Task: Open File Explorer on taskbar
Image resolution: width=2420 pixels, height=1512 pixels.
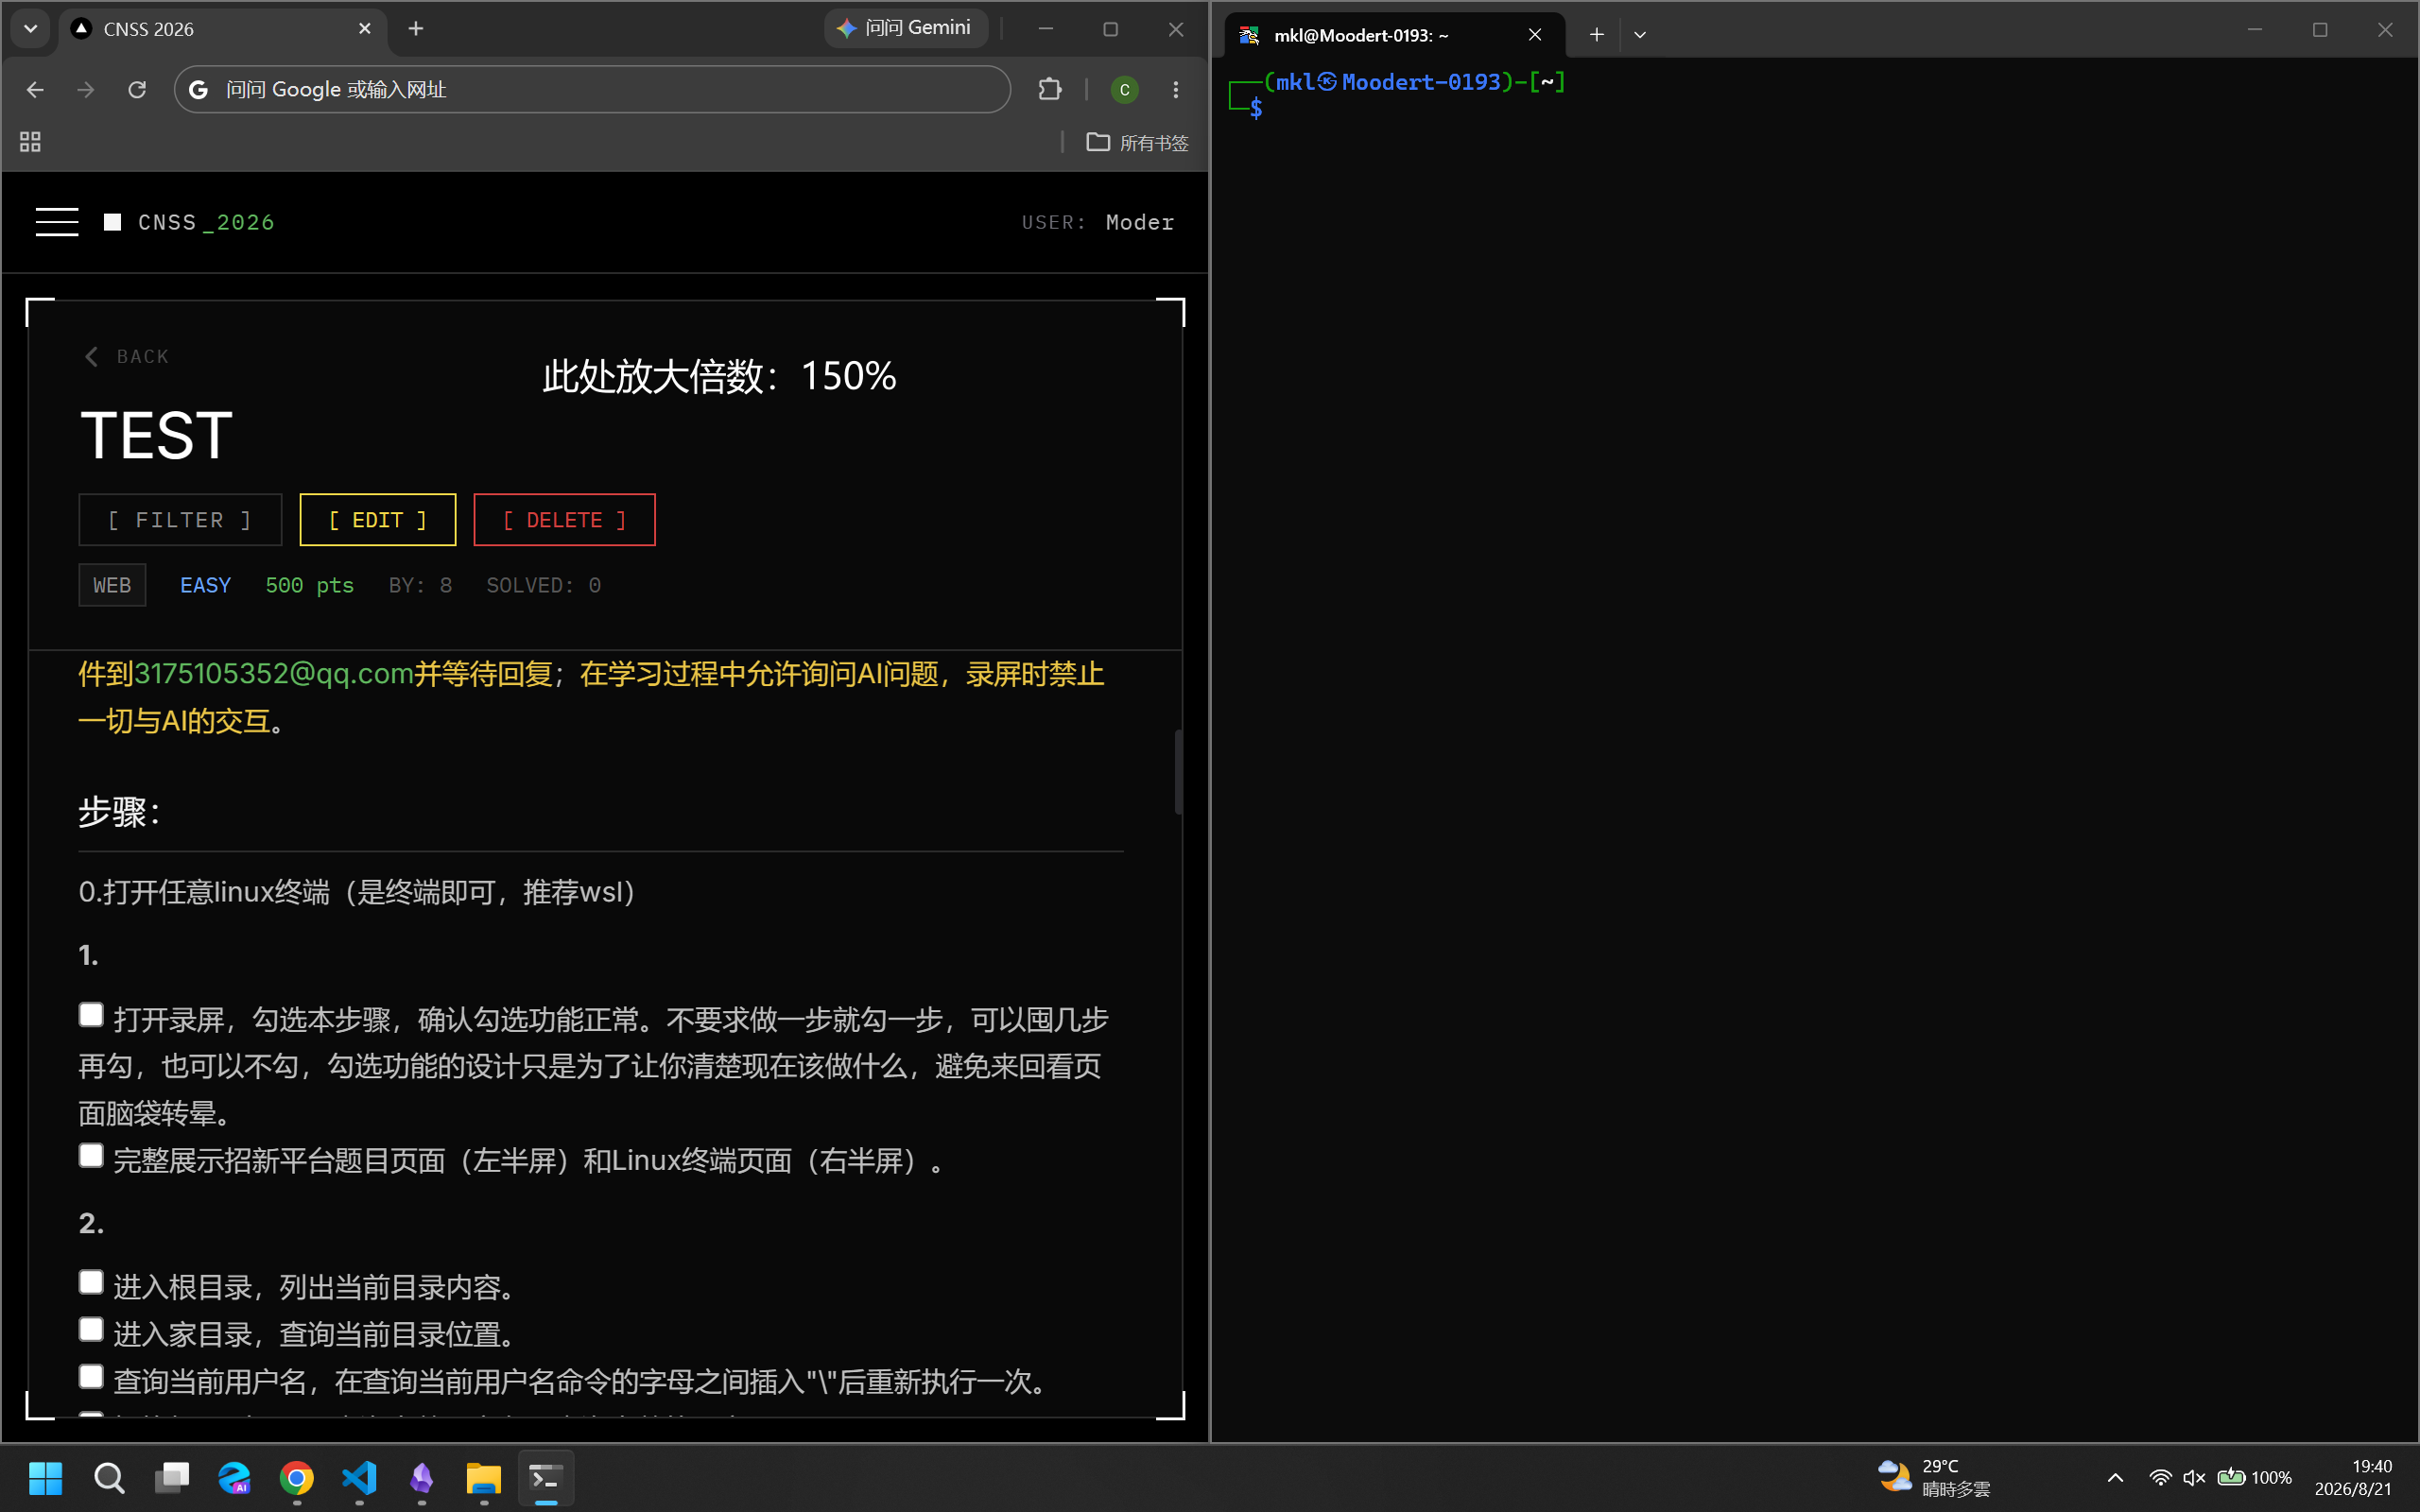Action: [484, 1478]
